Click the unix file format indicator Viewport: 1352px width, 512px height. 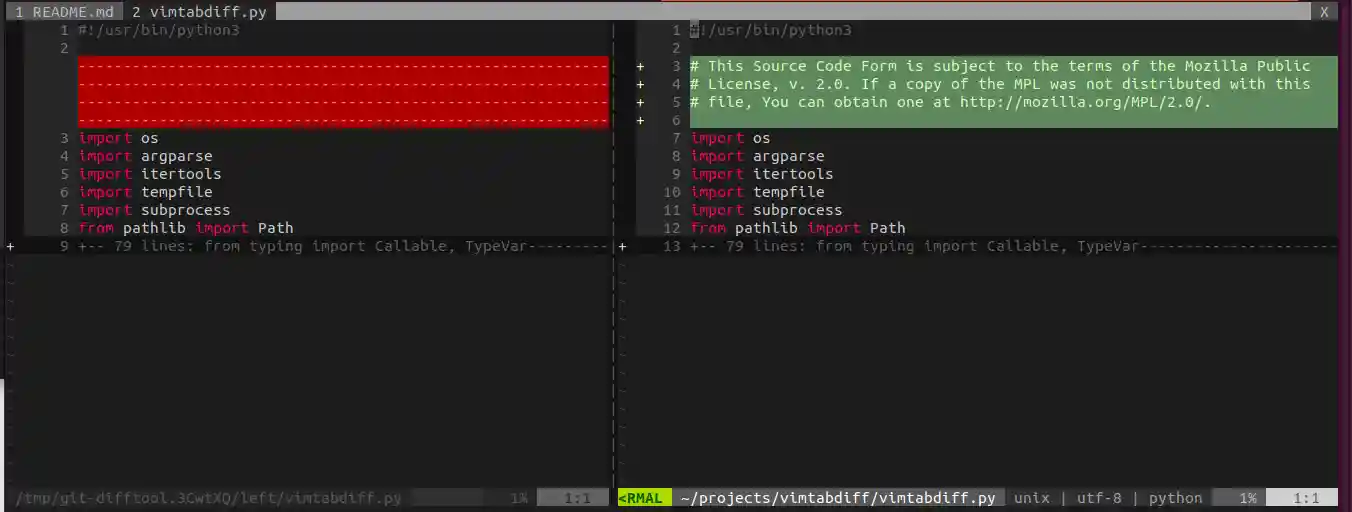(1032, 497)
